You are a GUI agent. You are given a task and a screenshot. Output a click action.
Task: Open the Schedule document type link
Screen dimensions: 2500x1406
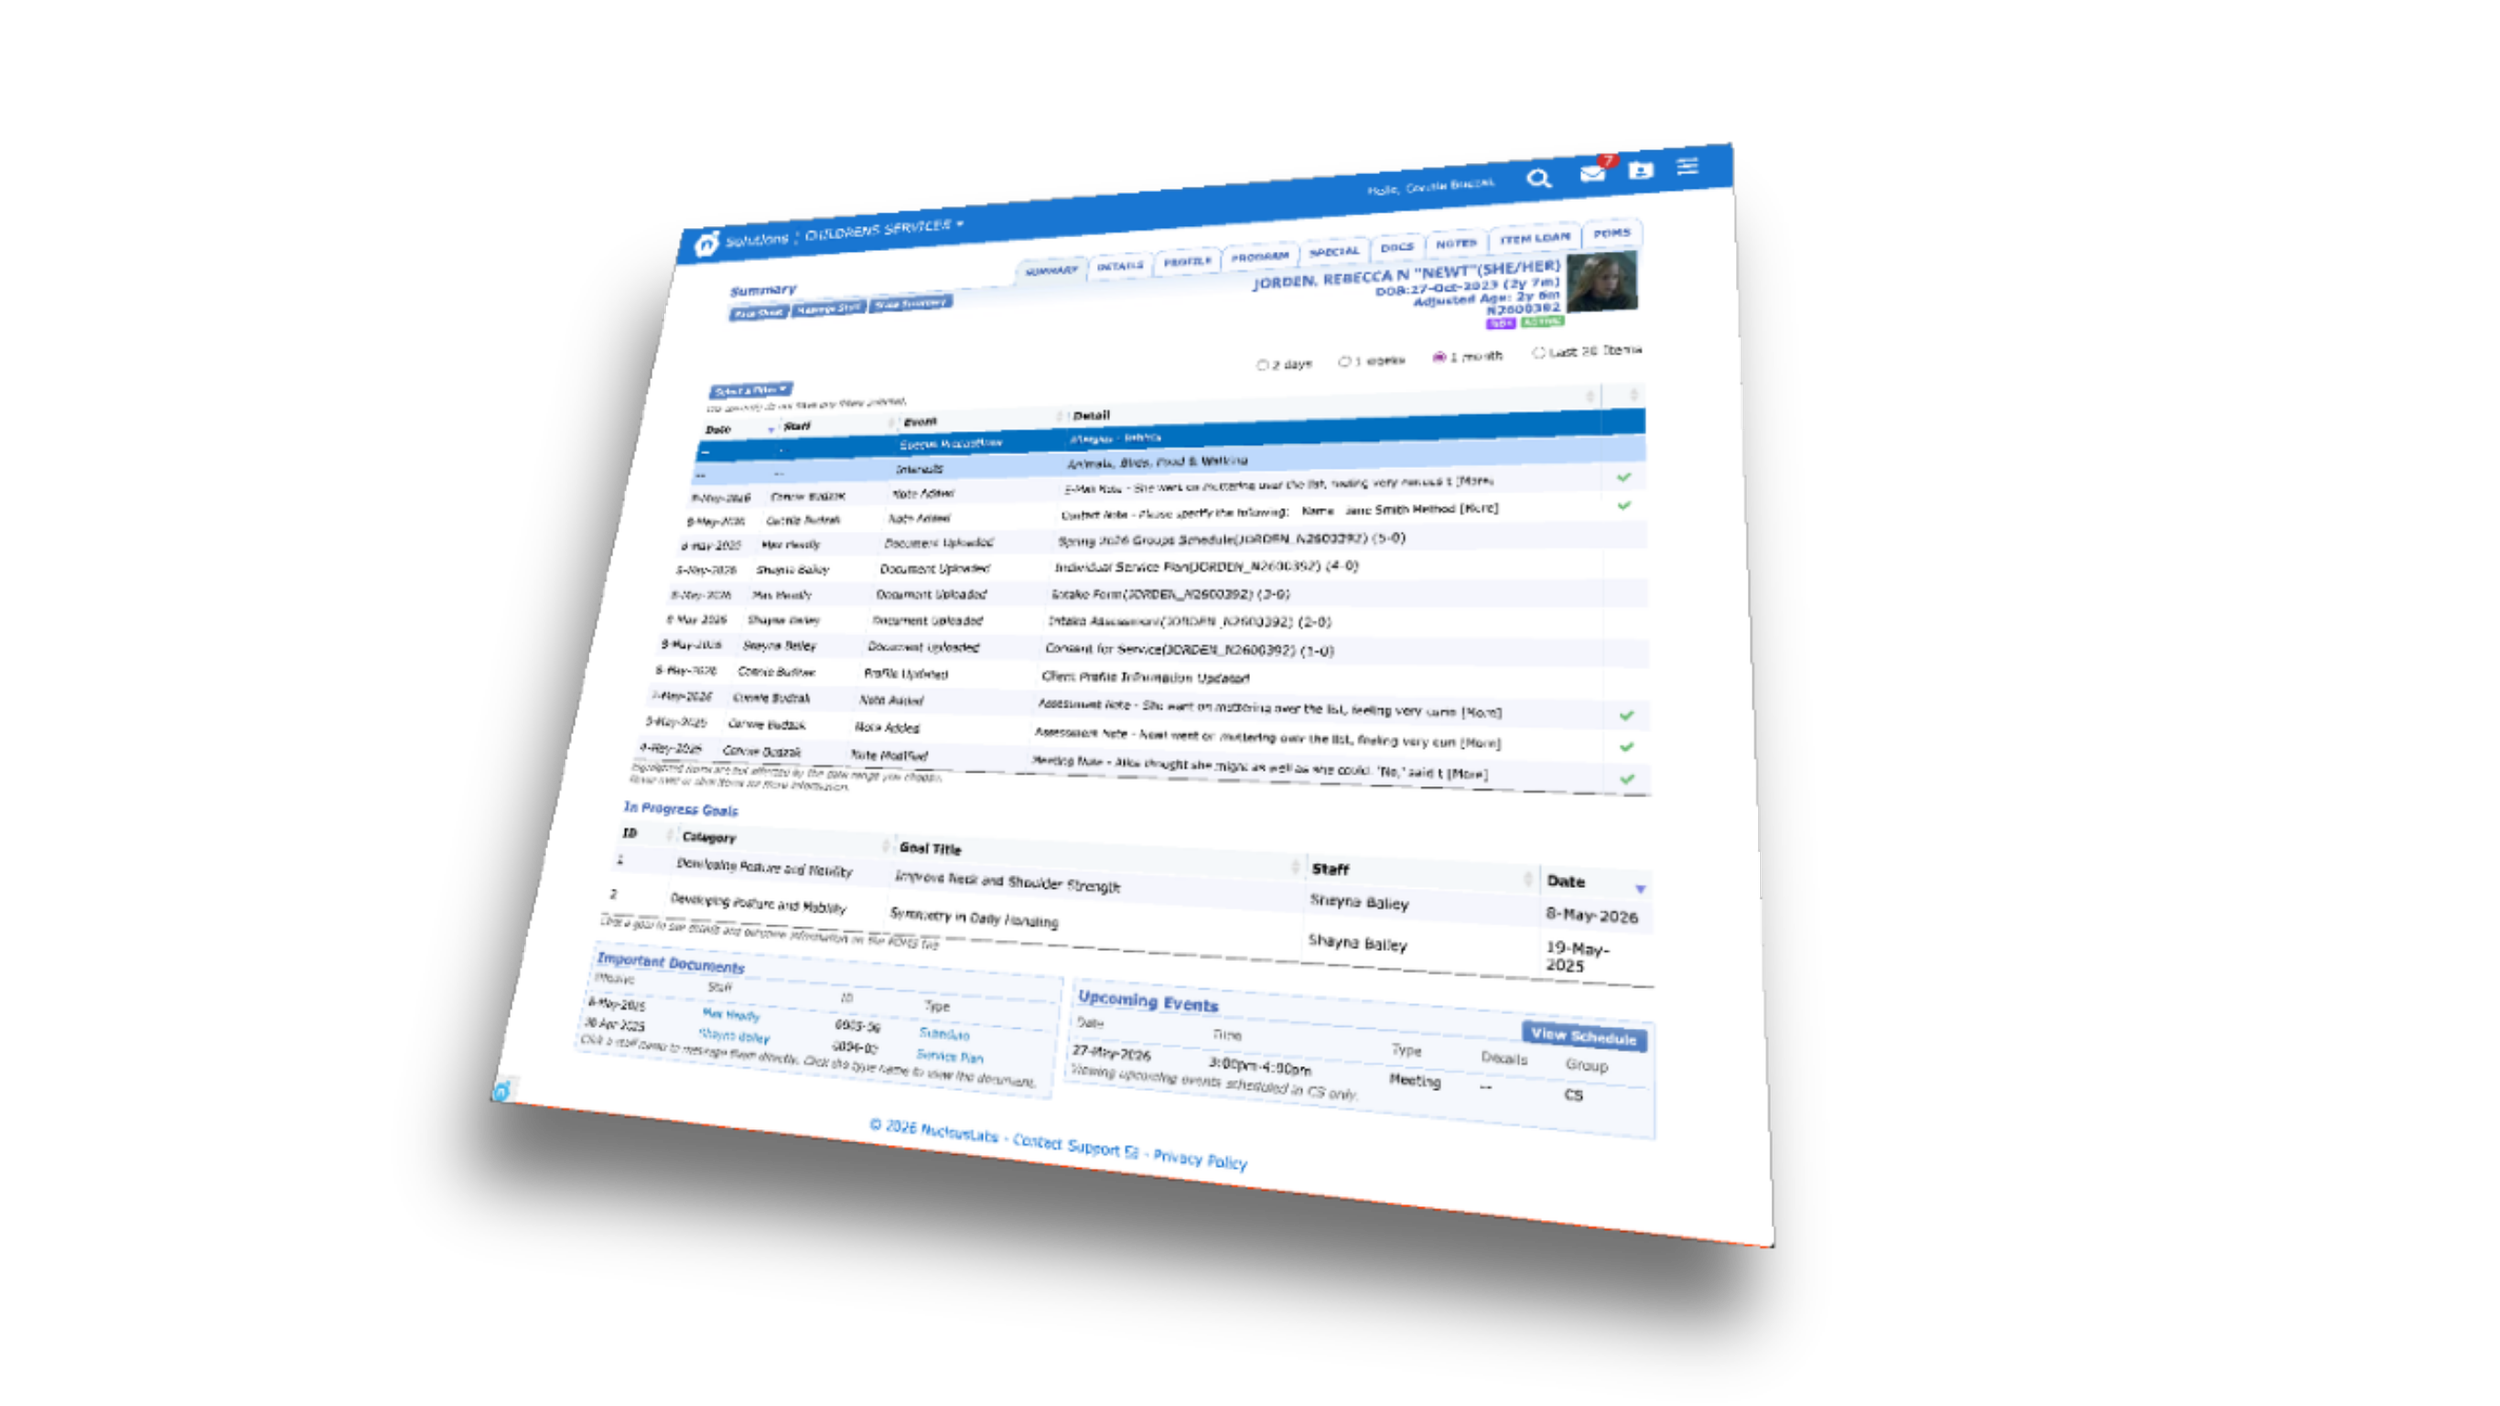[944, 1034]
